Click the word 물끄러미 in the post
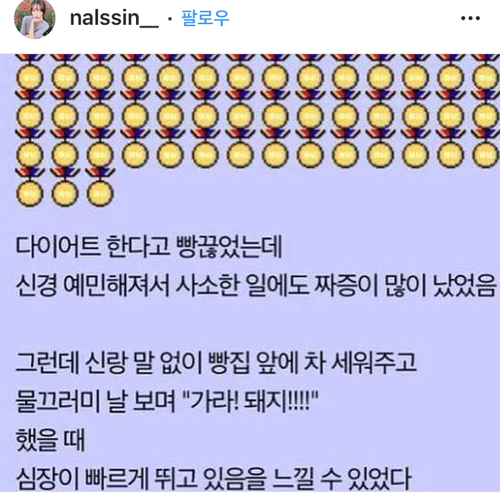 58,401
